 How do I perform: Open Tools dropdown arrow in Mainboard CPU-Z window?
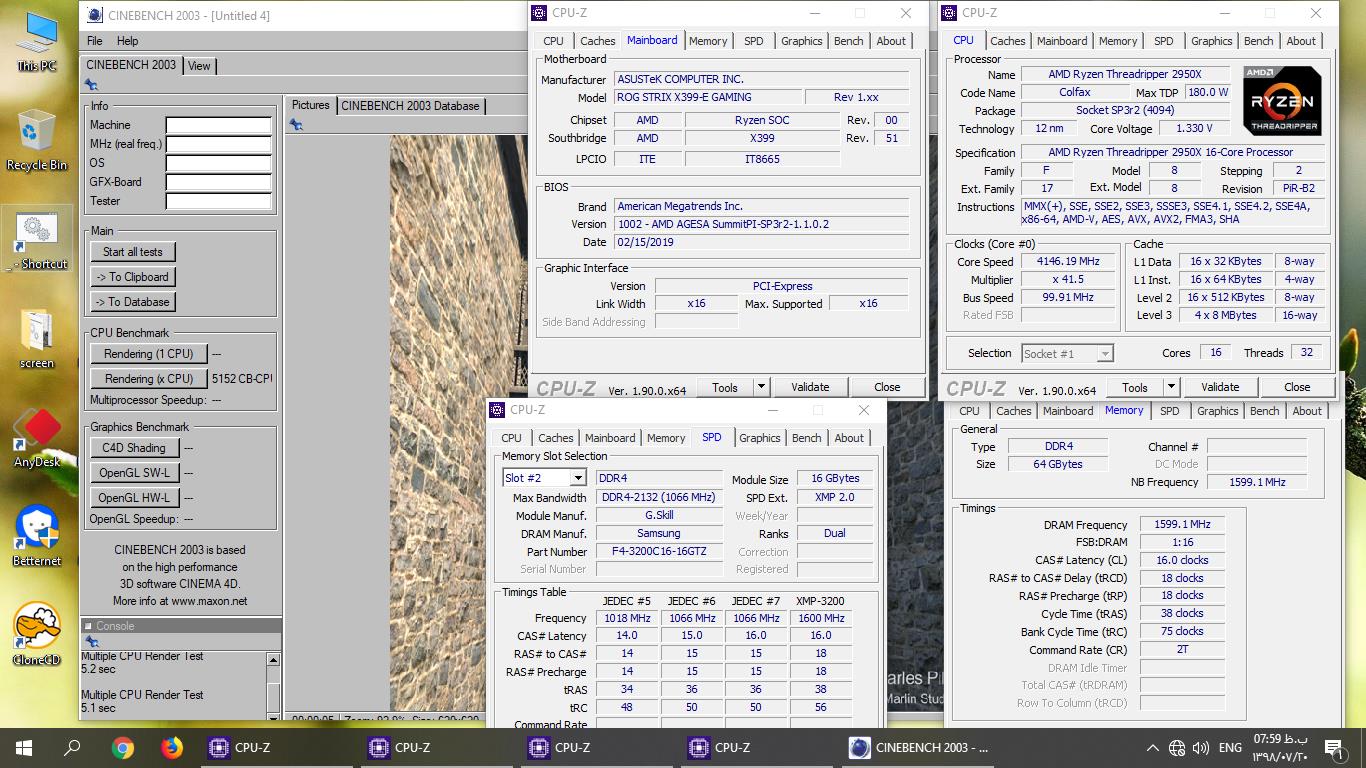pyautogui.click(x=761, y=387)
